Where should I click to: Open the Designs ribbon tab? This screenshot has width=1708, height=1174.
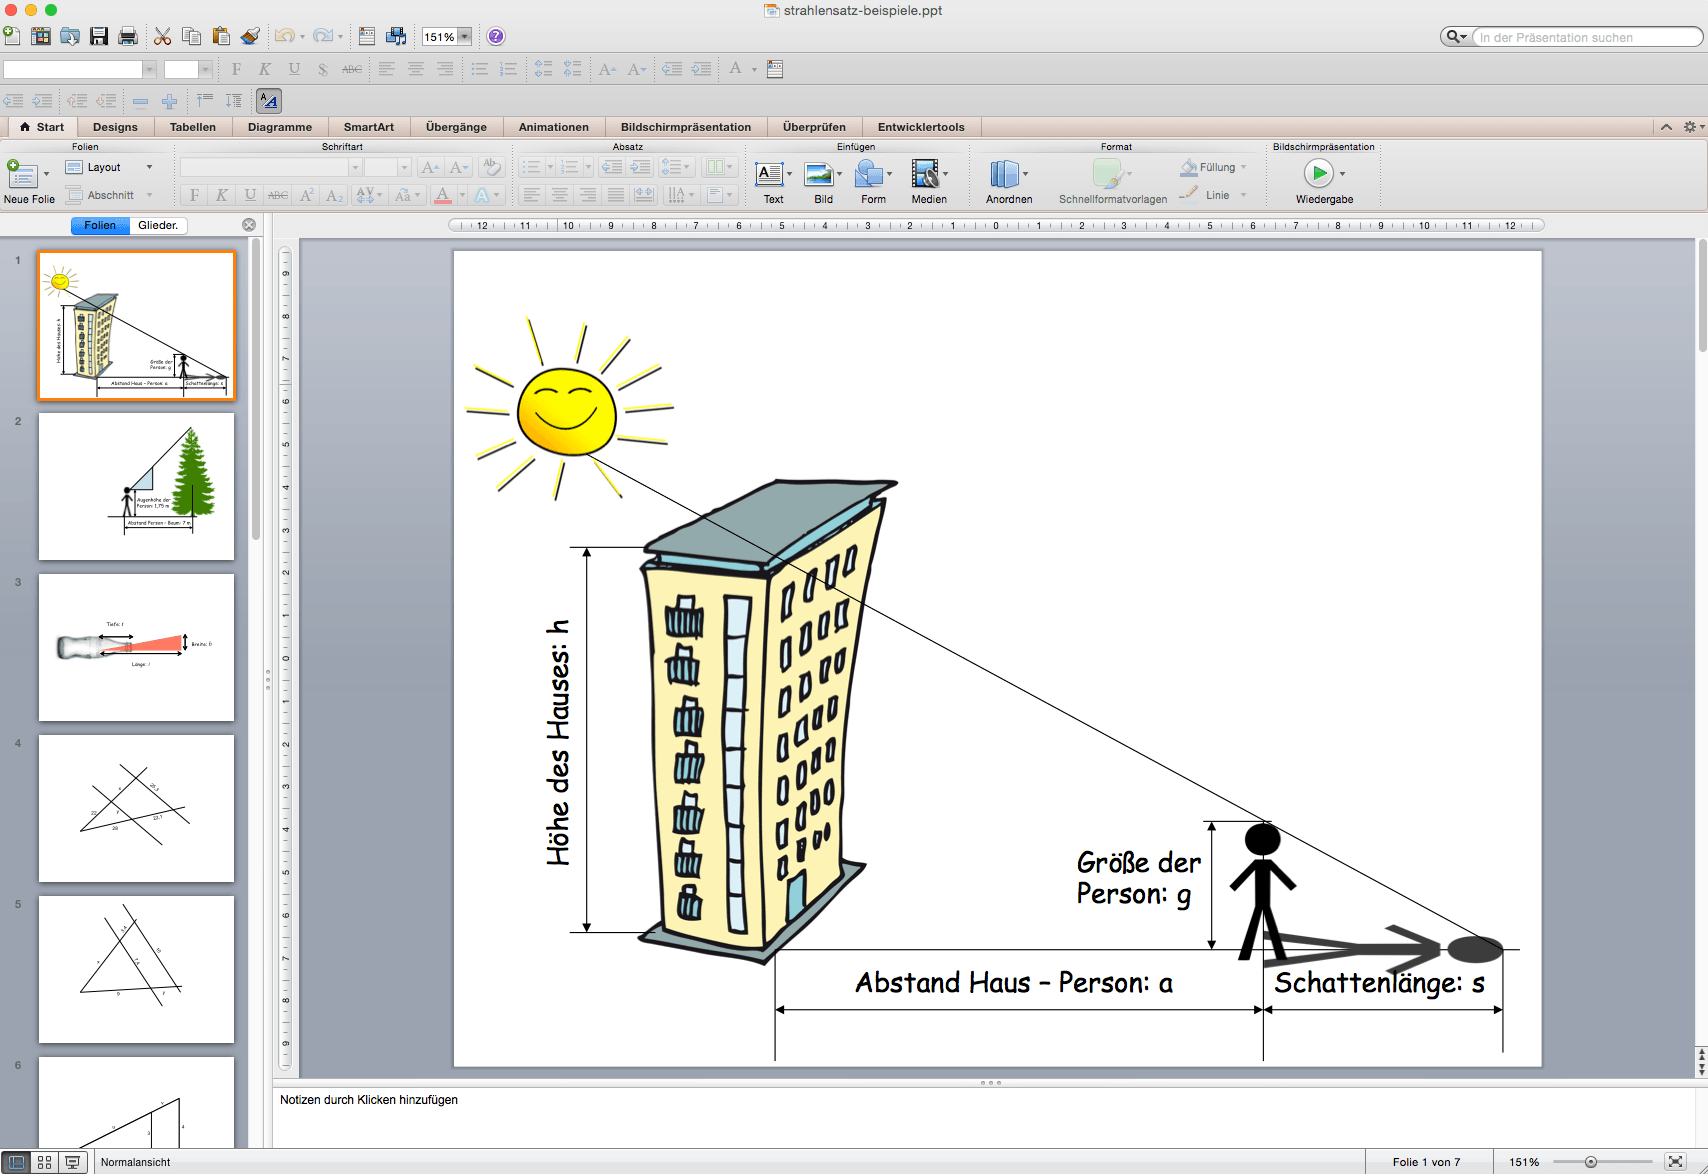(x=115, y=127)
